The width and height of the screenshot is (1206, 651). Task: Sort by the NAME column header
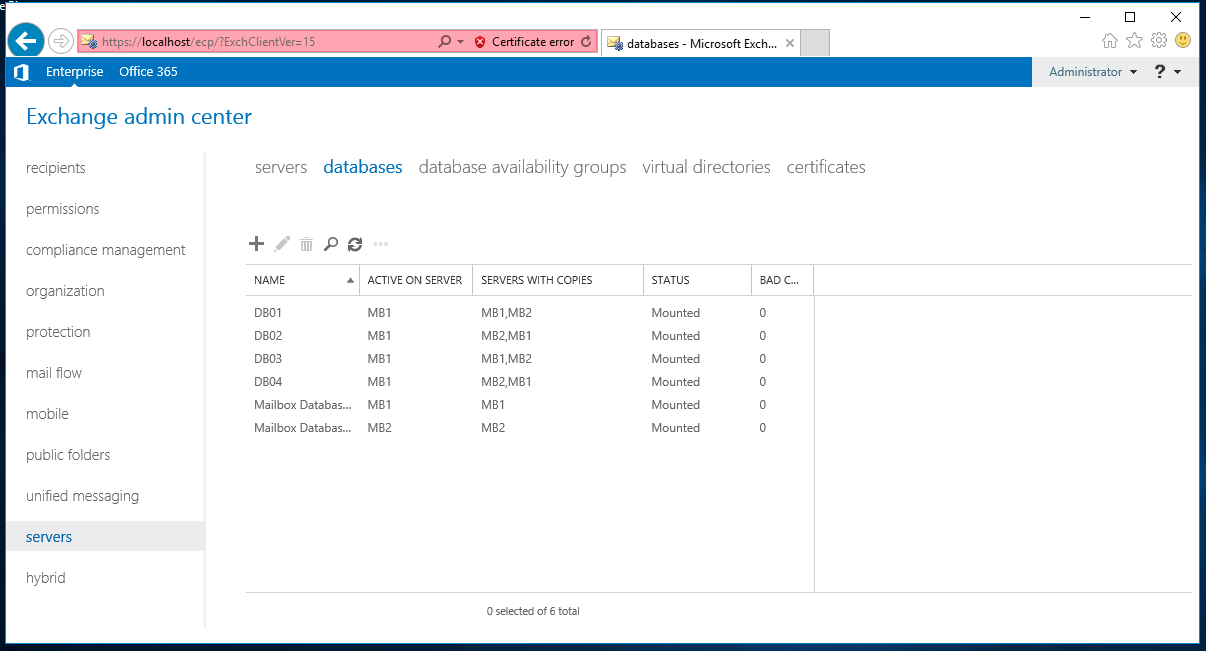click(x=303, y=280)
